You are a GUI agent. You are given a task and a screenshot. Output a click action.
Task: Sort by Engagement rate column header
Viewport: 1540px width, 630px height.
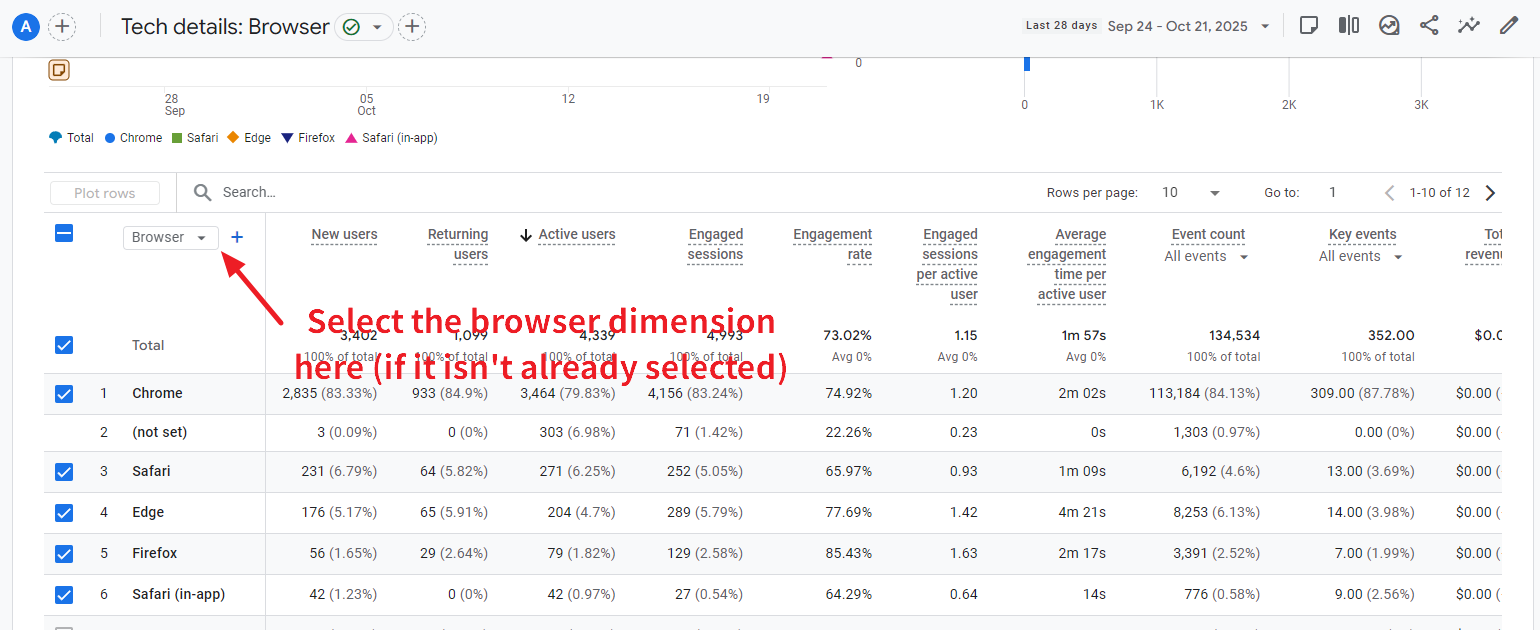832,244
